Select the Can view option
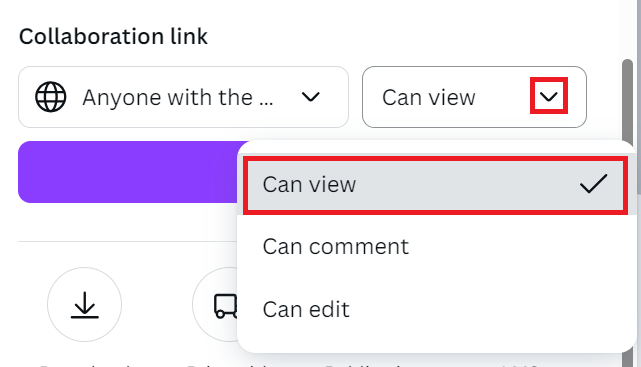641x367 pixels. click(x=435, y=184)
